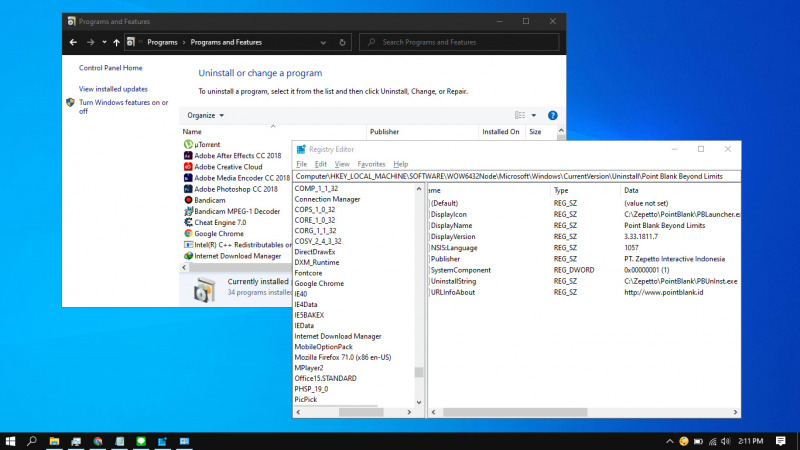Image resolution: width=800 pixels, height=450 pixels.
Task: Click Adobe Photoshop CC 2018 icon
Action: 188,189
